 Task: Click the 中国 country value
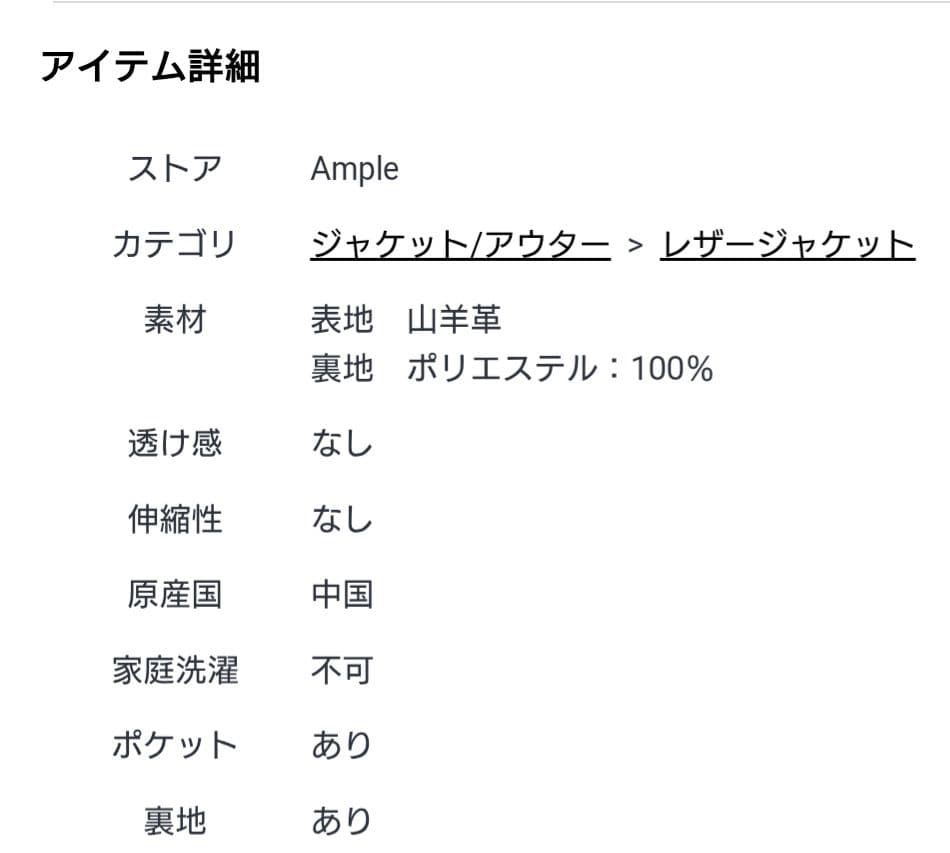pyautogui.click(x=342, y=594)
